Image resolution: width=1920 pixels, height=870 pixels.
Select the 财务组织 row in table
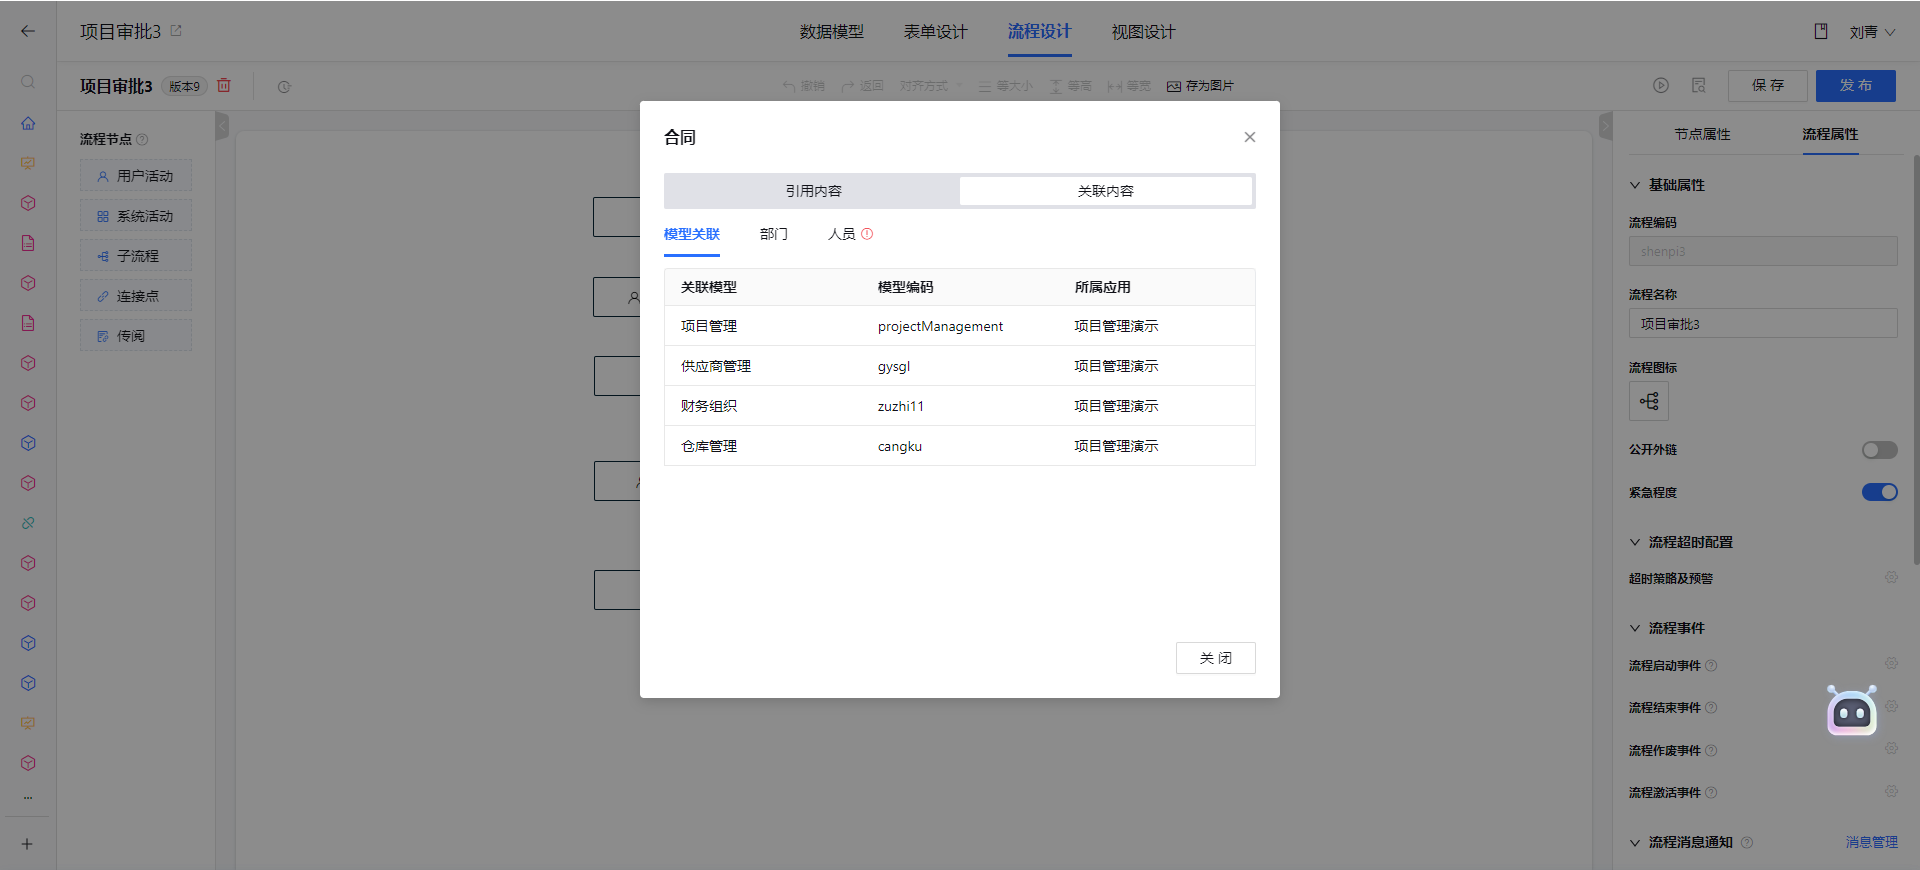click(960, 406)
